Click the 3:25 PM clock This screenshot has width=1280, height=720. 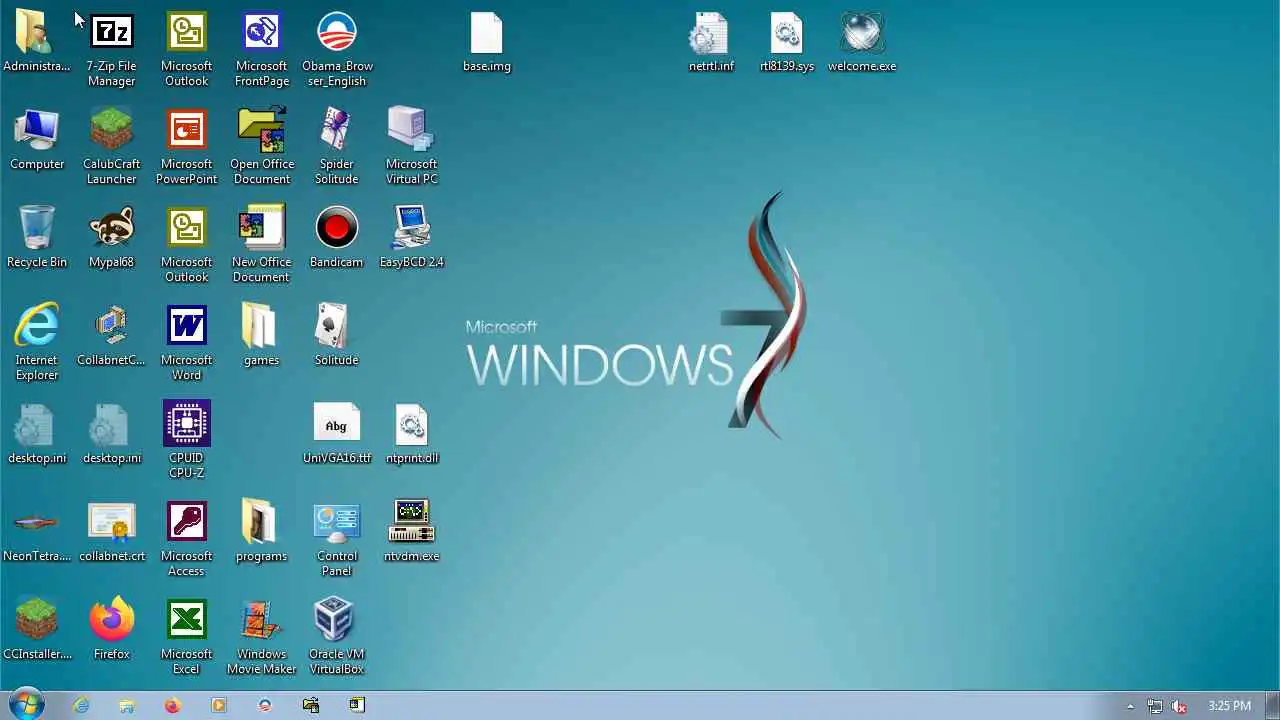click(x=1229, y=706)
